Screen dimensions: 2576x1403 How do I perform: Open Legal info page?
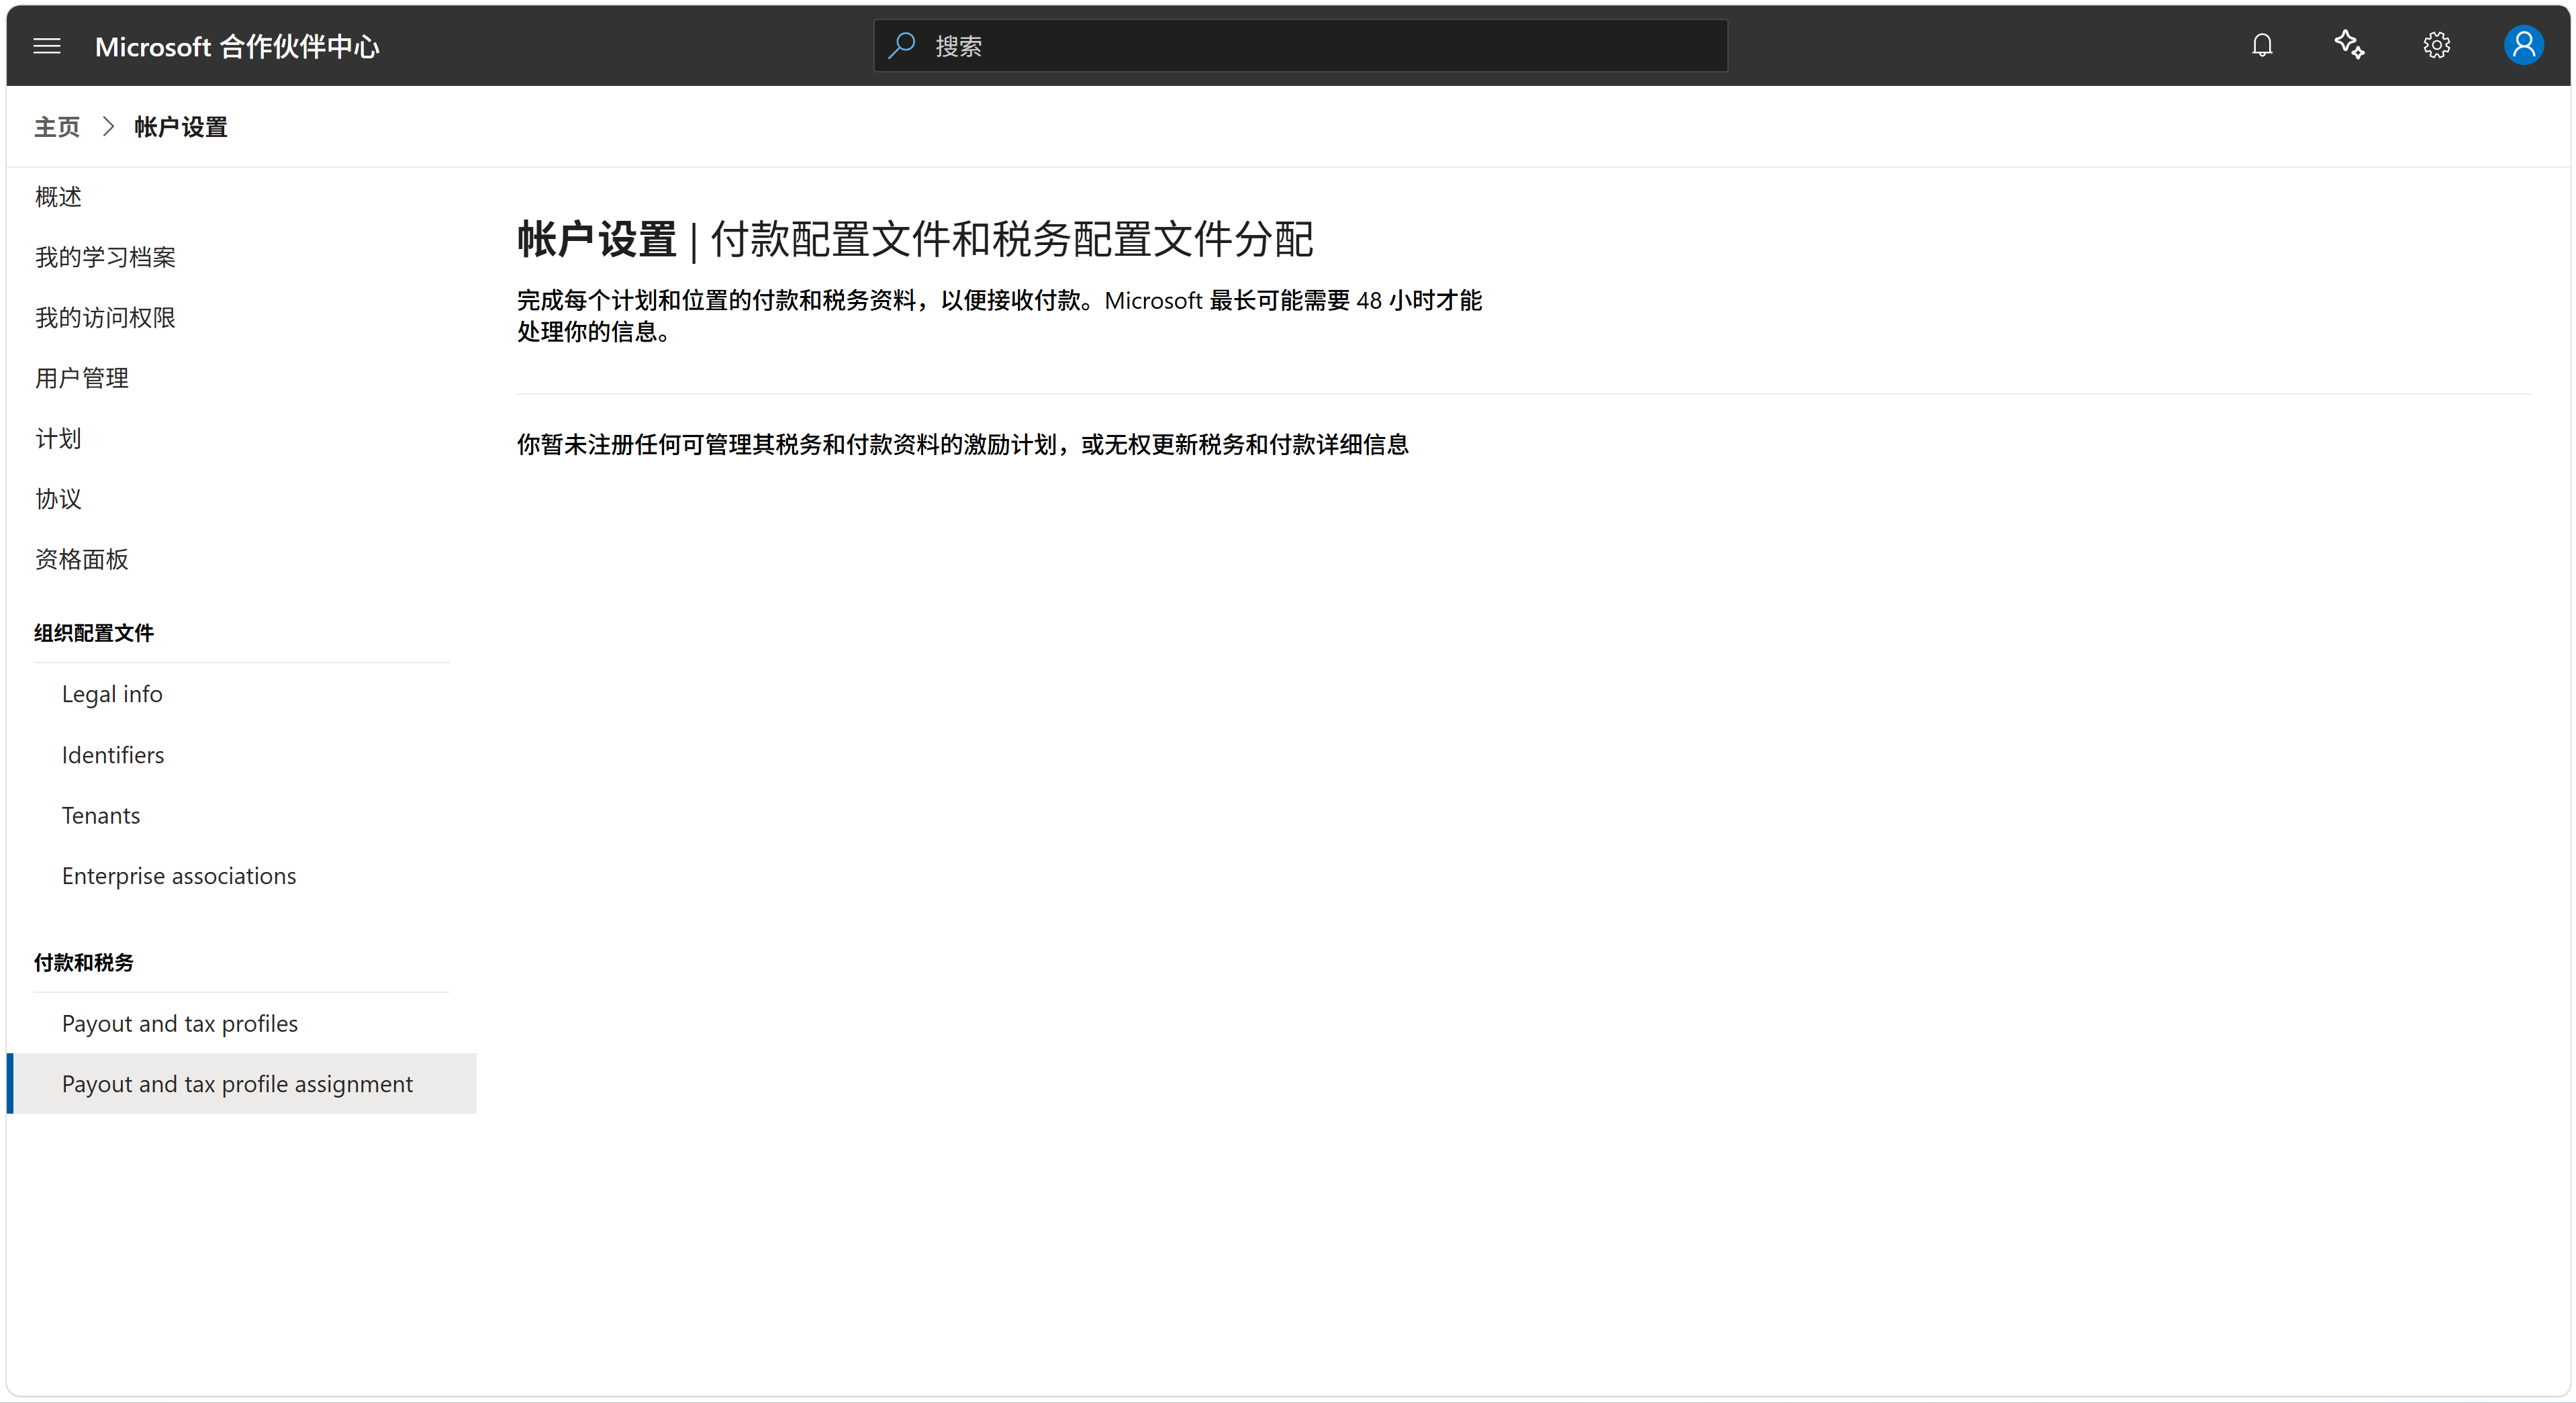[x=112, y=694]
